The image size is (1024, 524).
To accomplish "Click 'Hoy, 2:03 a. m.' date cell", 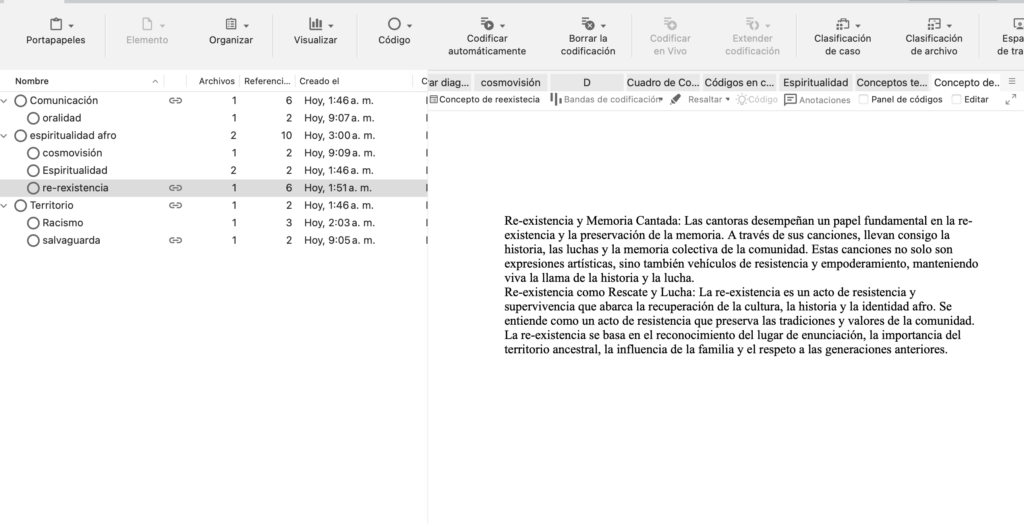I will 340,223.
